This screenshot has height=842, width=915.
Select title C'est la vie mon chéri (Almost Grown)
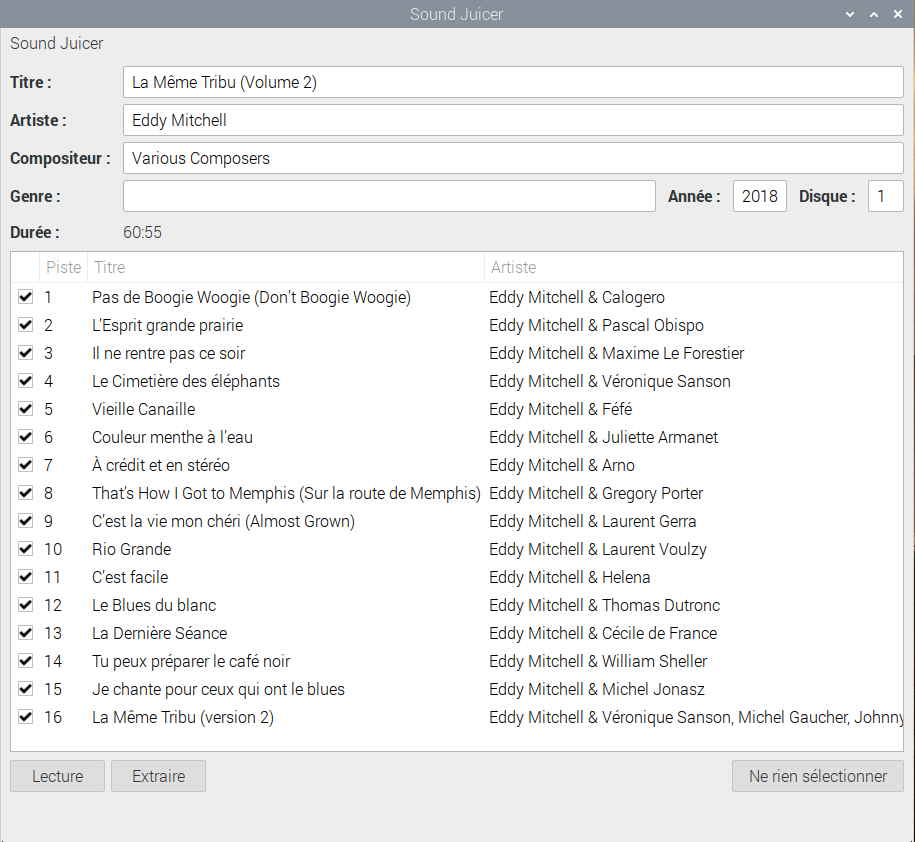[x=223, y=521]
